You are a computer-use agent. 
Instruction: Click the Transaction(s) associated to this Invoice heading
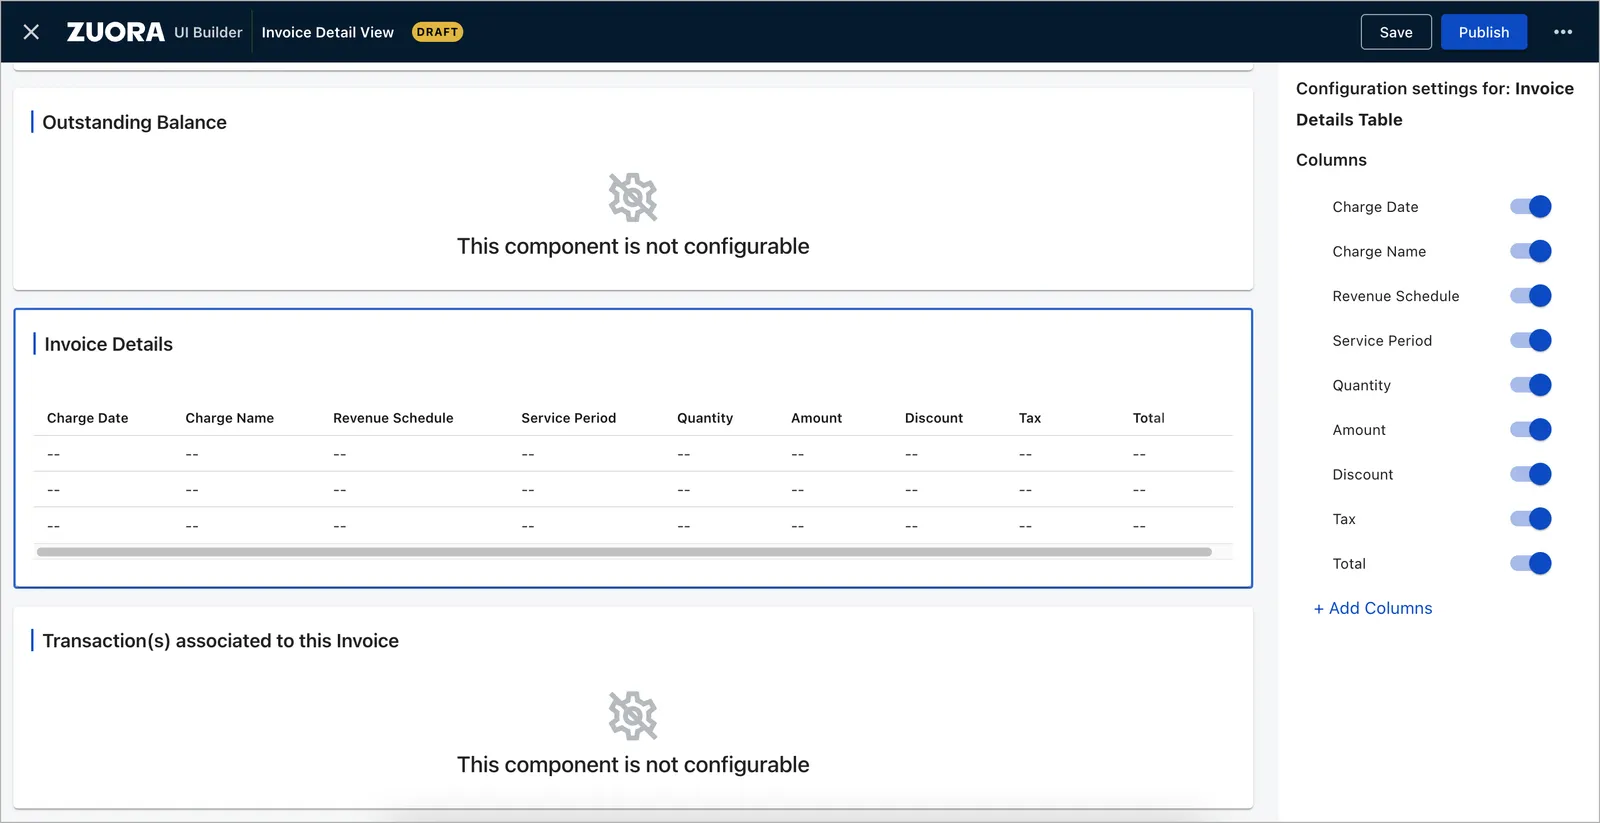coord(221,641)
